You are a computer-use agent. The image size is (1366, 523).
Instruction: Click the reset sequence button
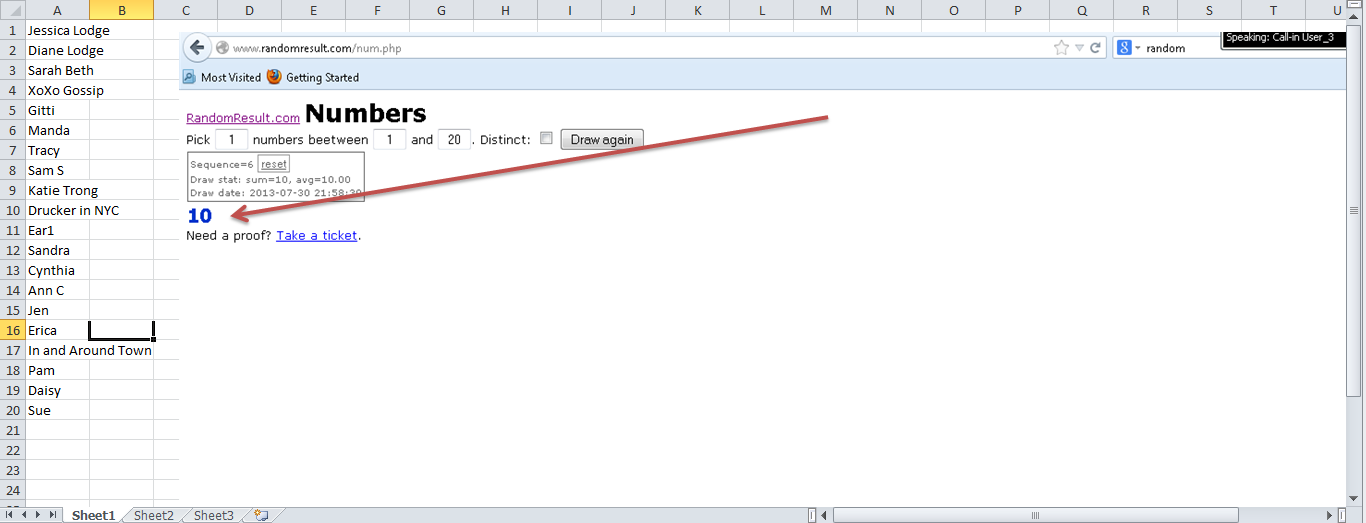[x=273, y=164]
